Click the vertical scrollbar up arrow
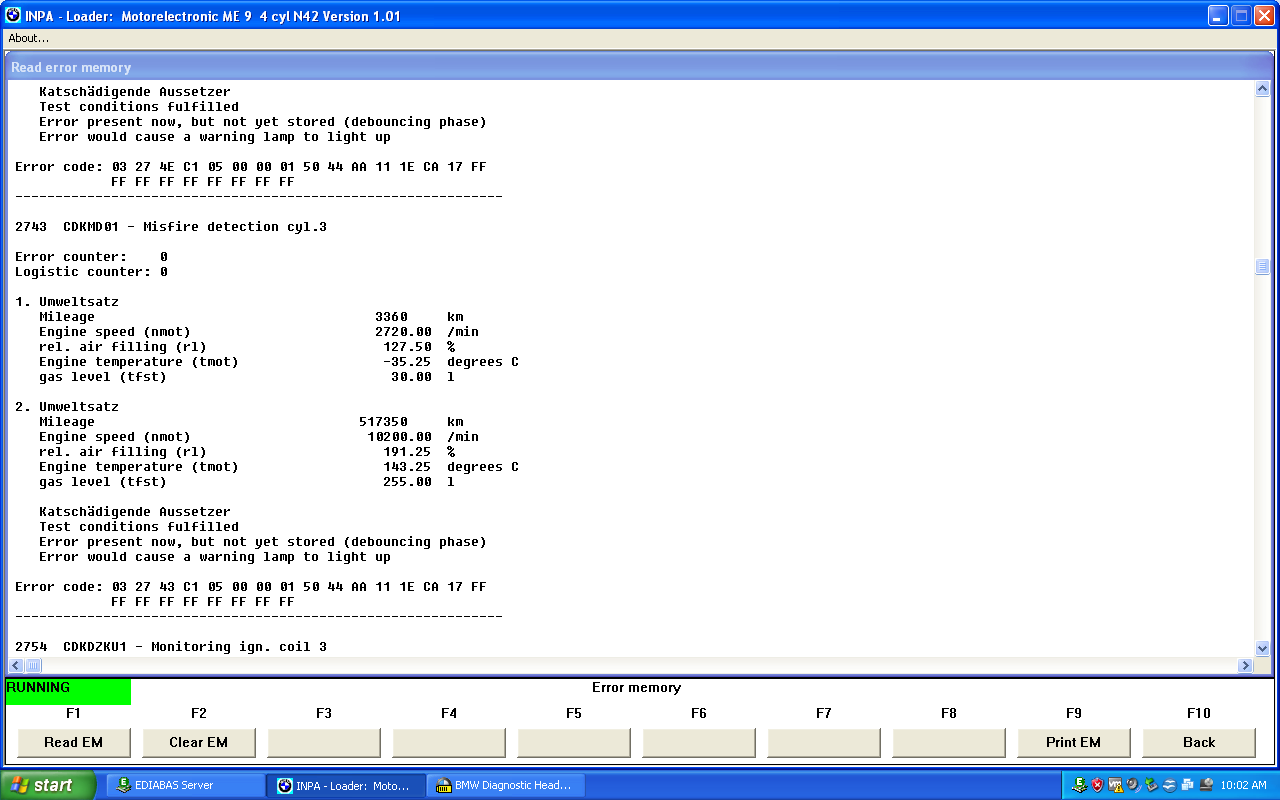 click(1262, 89)
